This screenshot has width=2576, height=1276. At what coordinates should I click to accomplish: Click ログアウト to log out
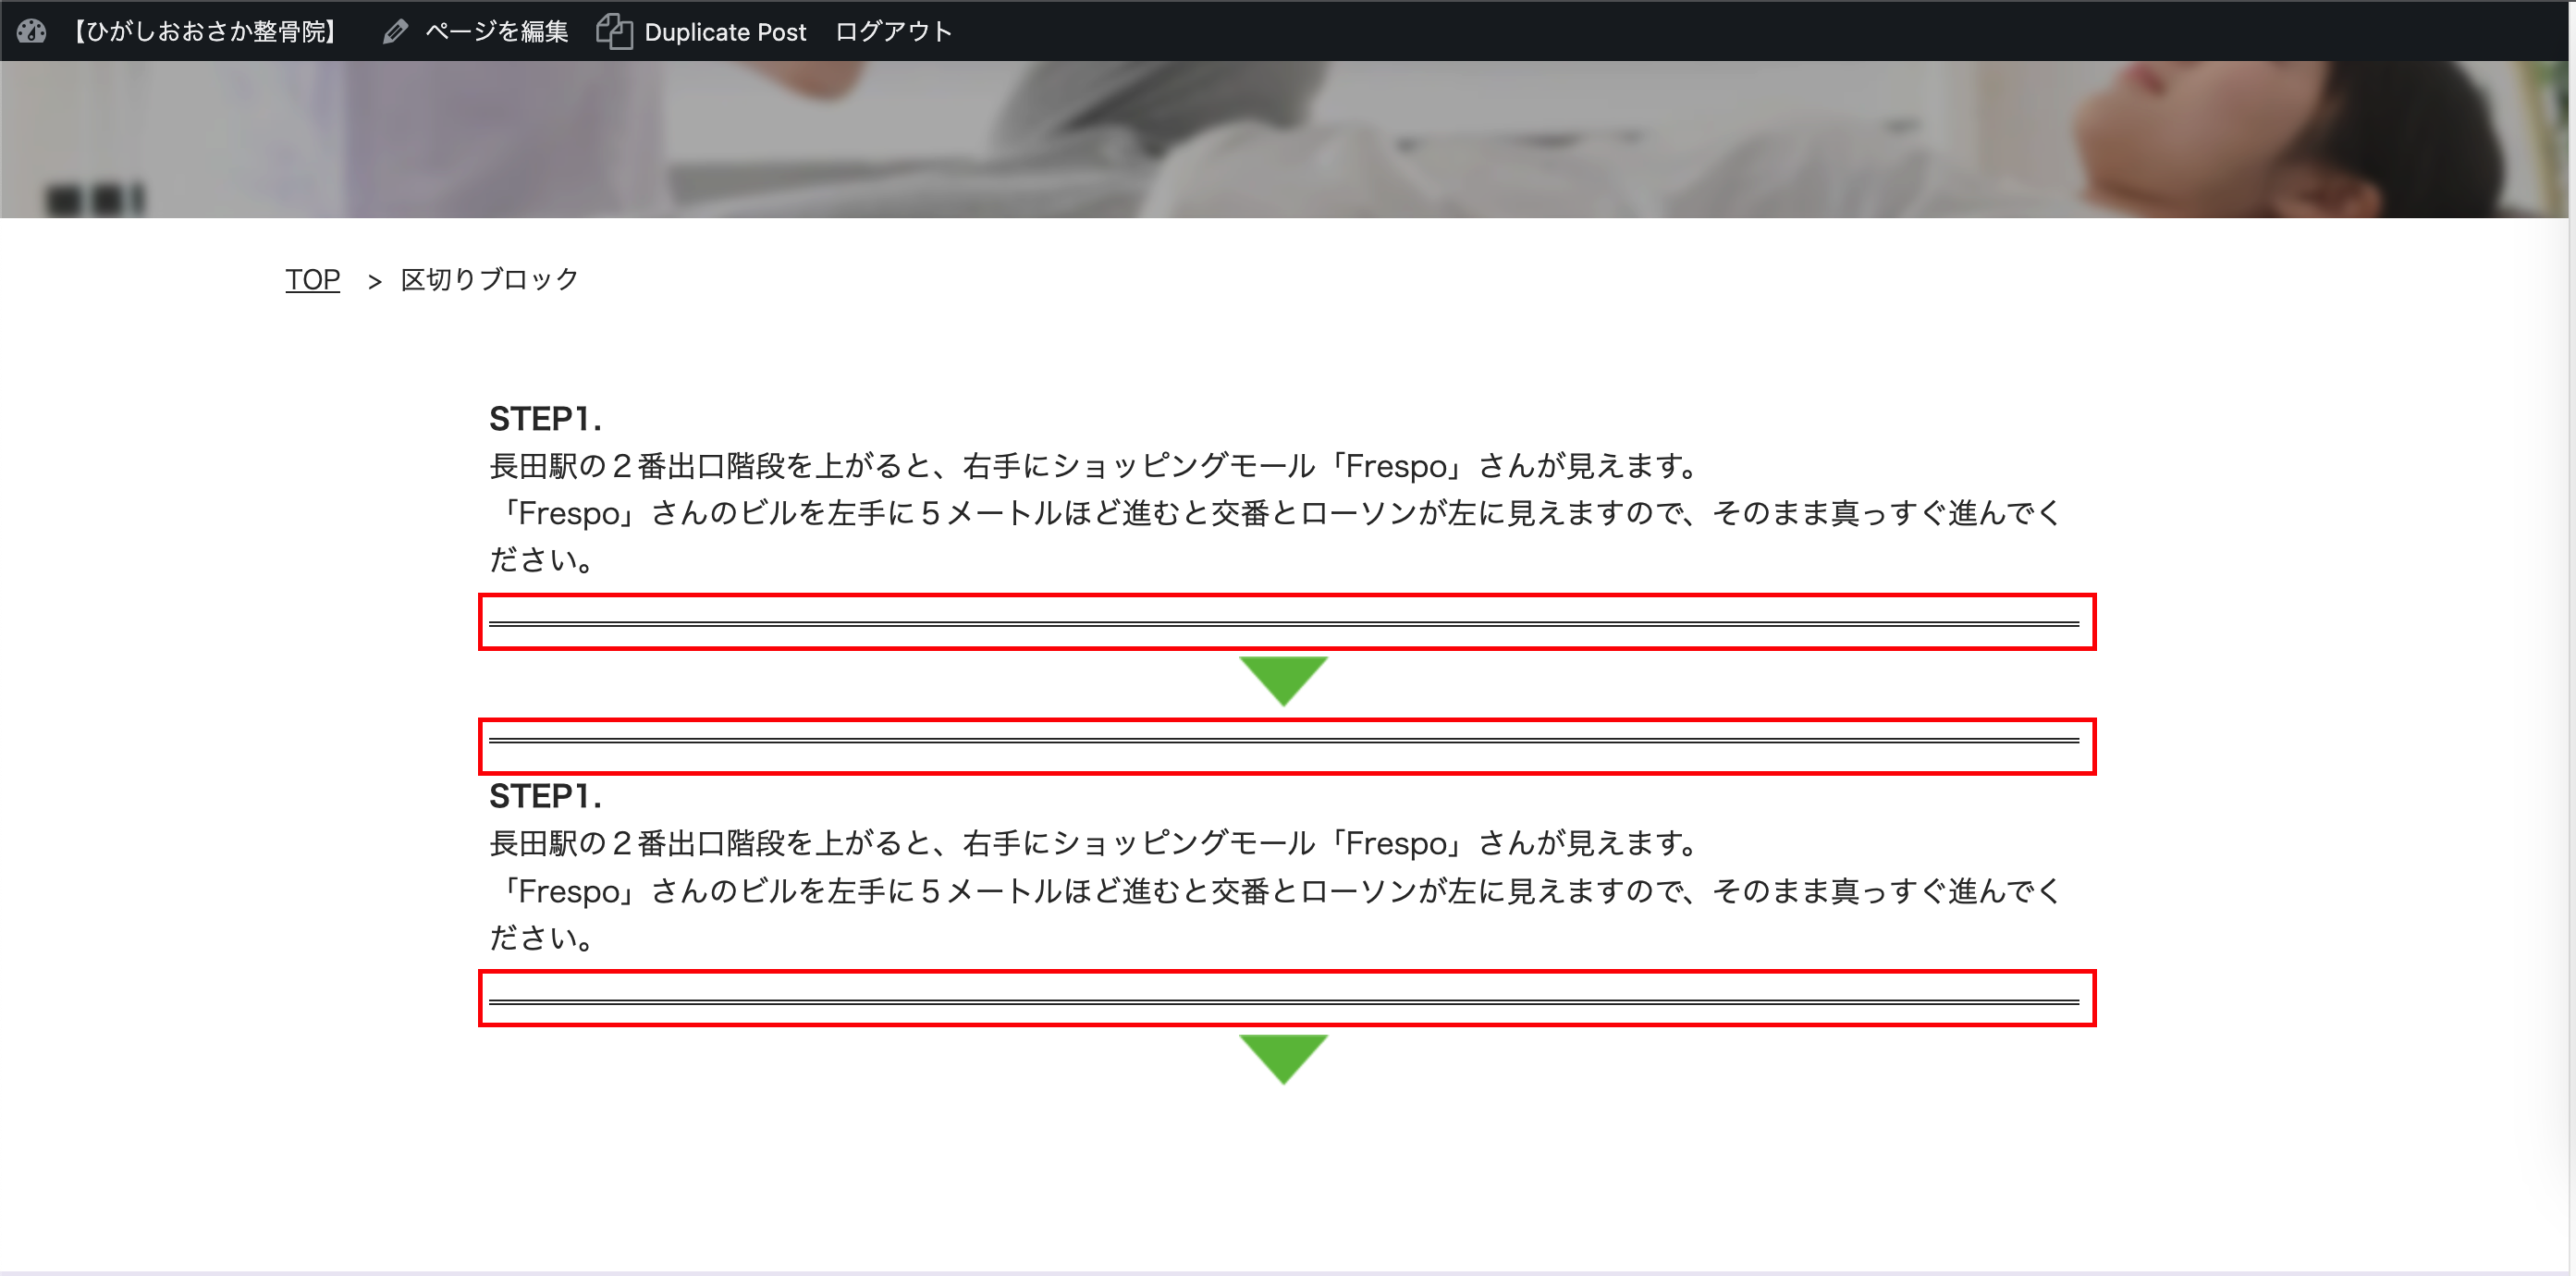(x=893, y=31)
